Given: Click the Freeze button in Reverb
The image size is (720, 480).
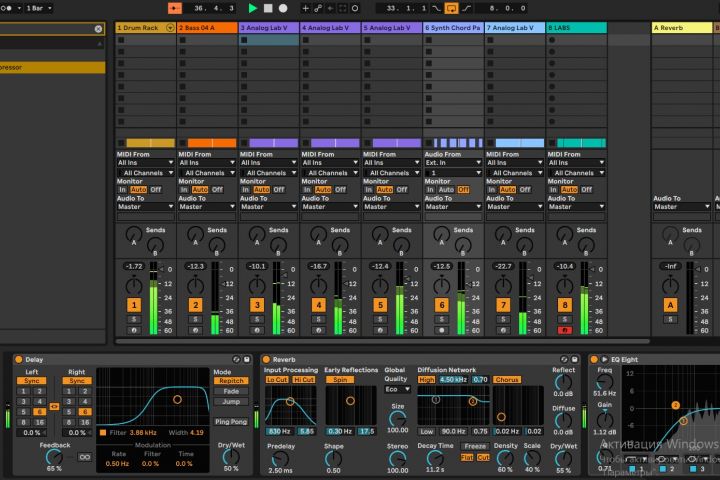Looking at the screenshot, I should click(475, 446).
